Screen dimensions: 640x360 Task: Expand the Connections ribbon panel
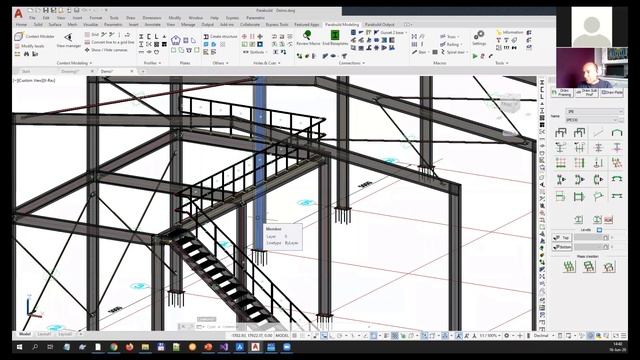(x=352, y=63)
